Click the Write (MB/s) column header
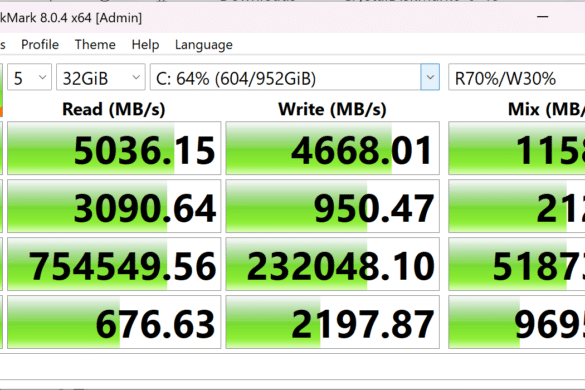 point(332,109)
